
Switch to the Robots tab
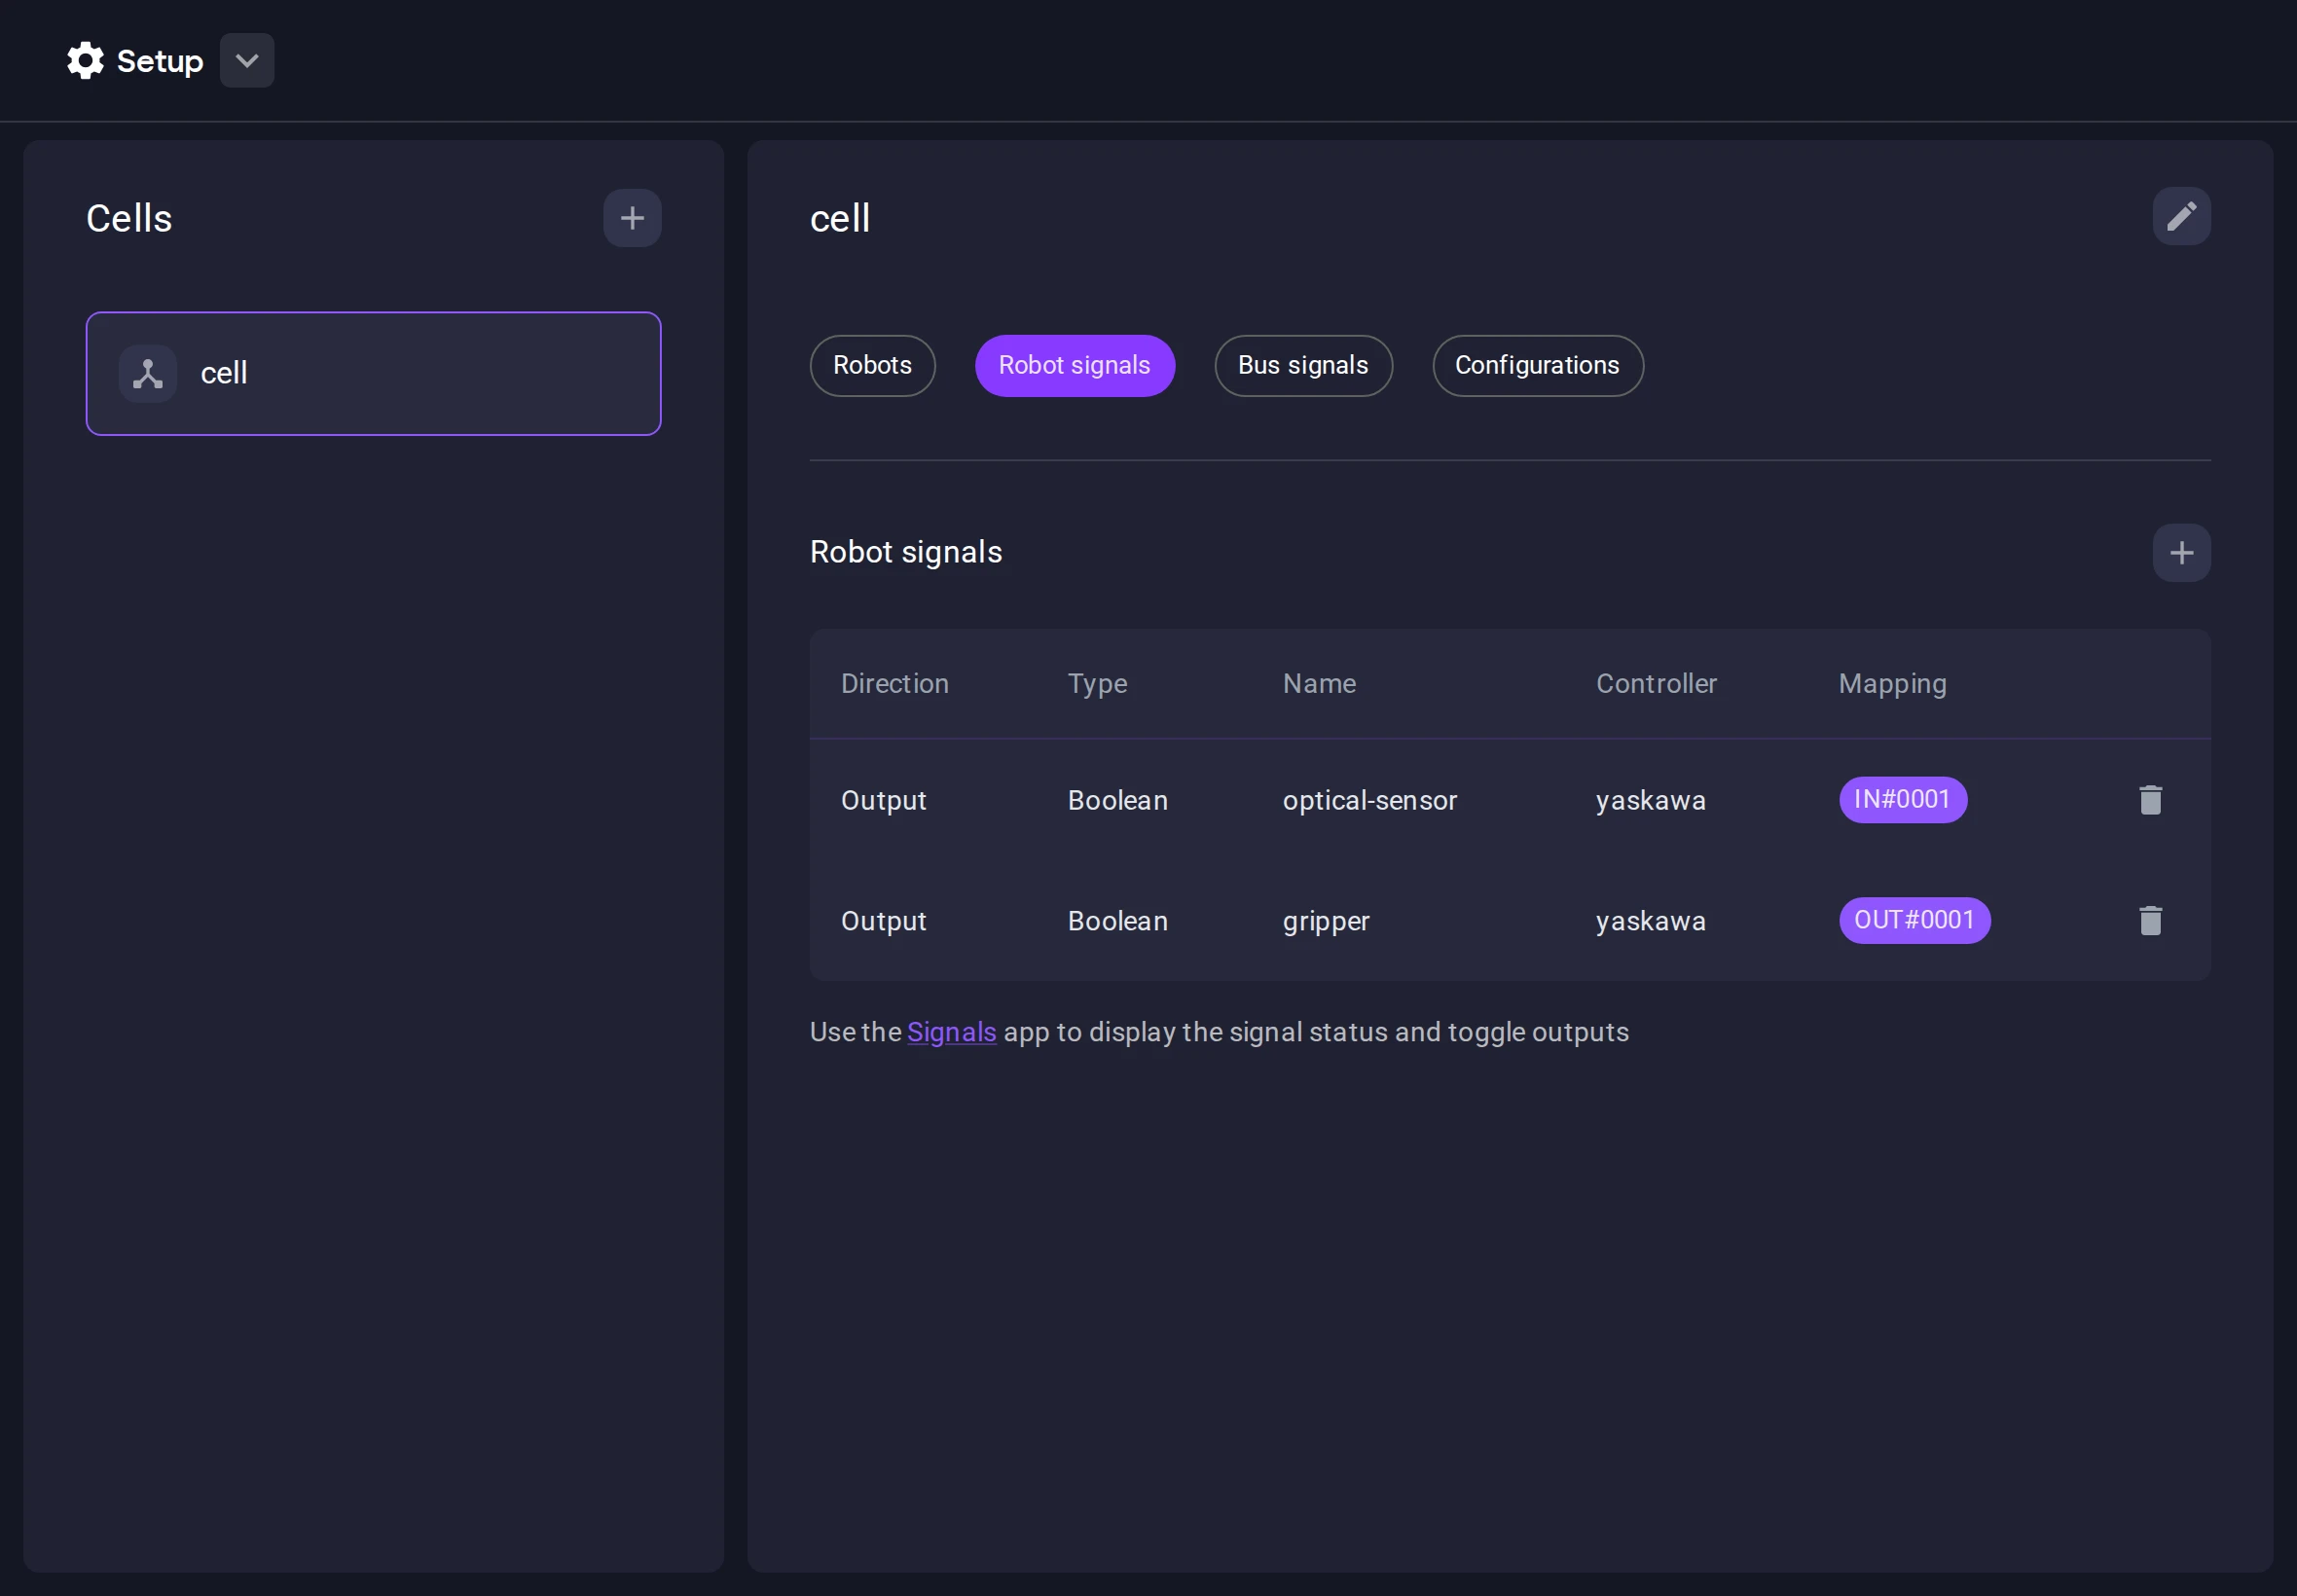[872, 366]
